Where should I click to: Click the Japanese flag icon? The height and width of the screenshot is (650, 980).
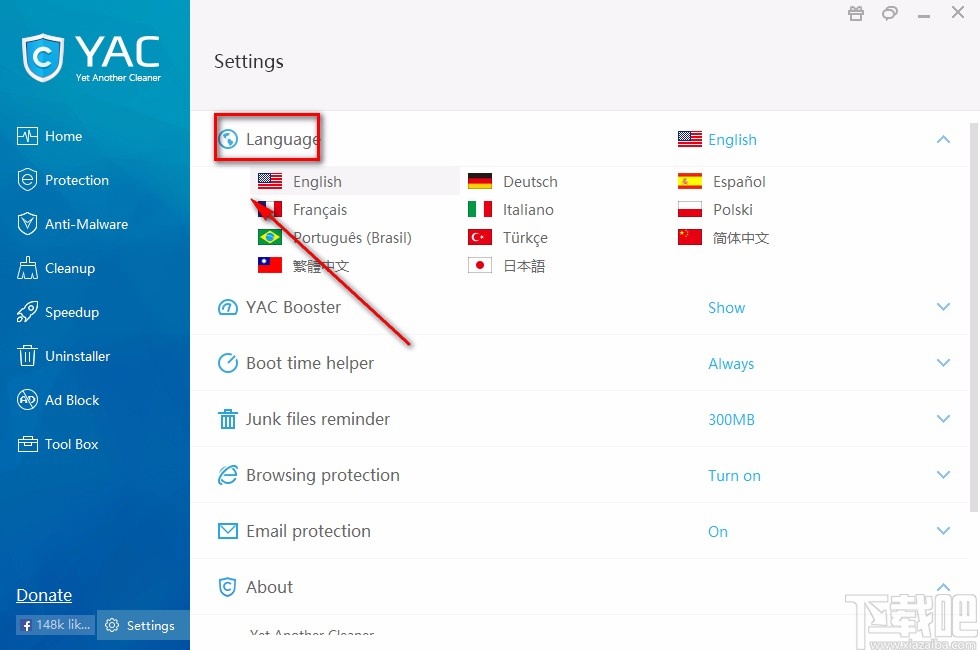coord(479,266)
